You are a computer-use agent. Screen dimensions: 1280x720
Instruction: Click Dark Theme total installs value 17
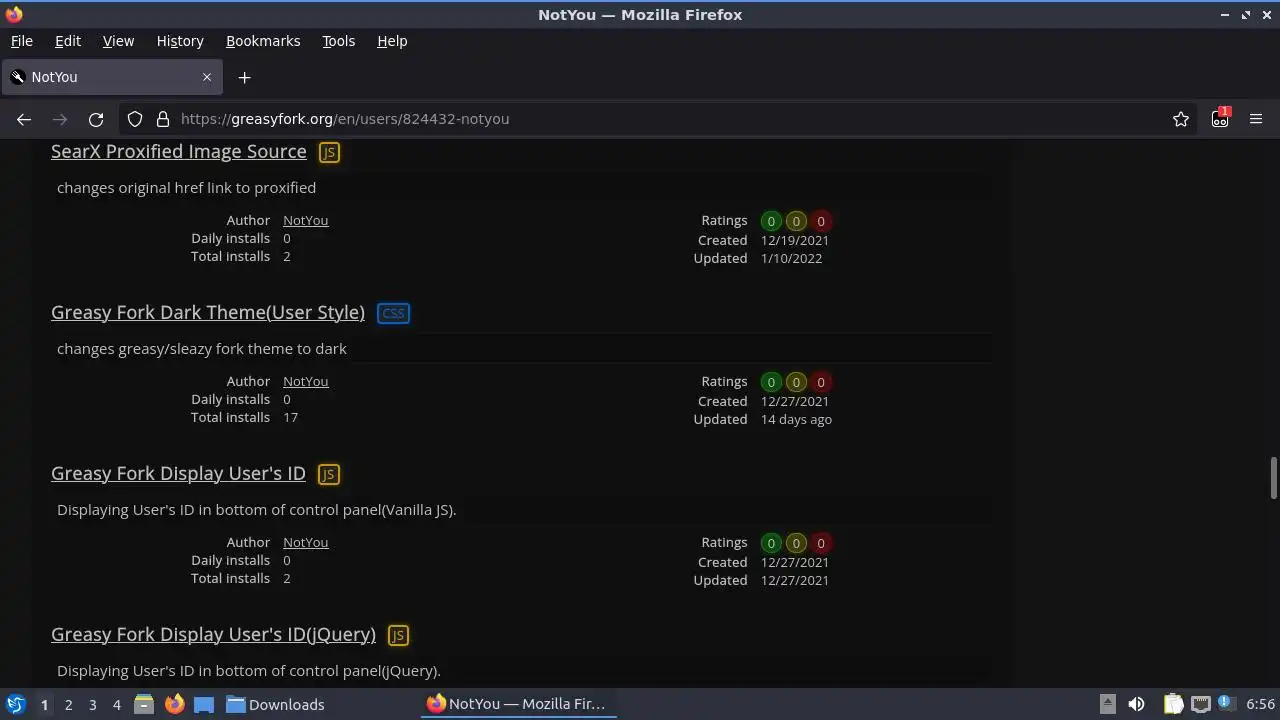click(290, 417)
